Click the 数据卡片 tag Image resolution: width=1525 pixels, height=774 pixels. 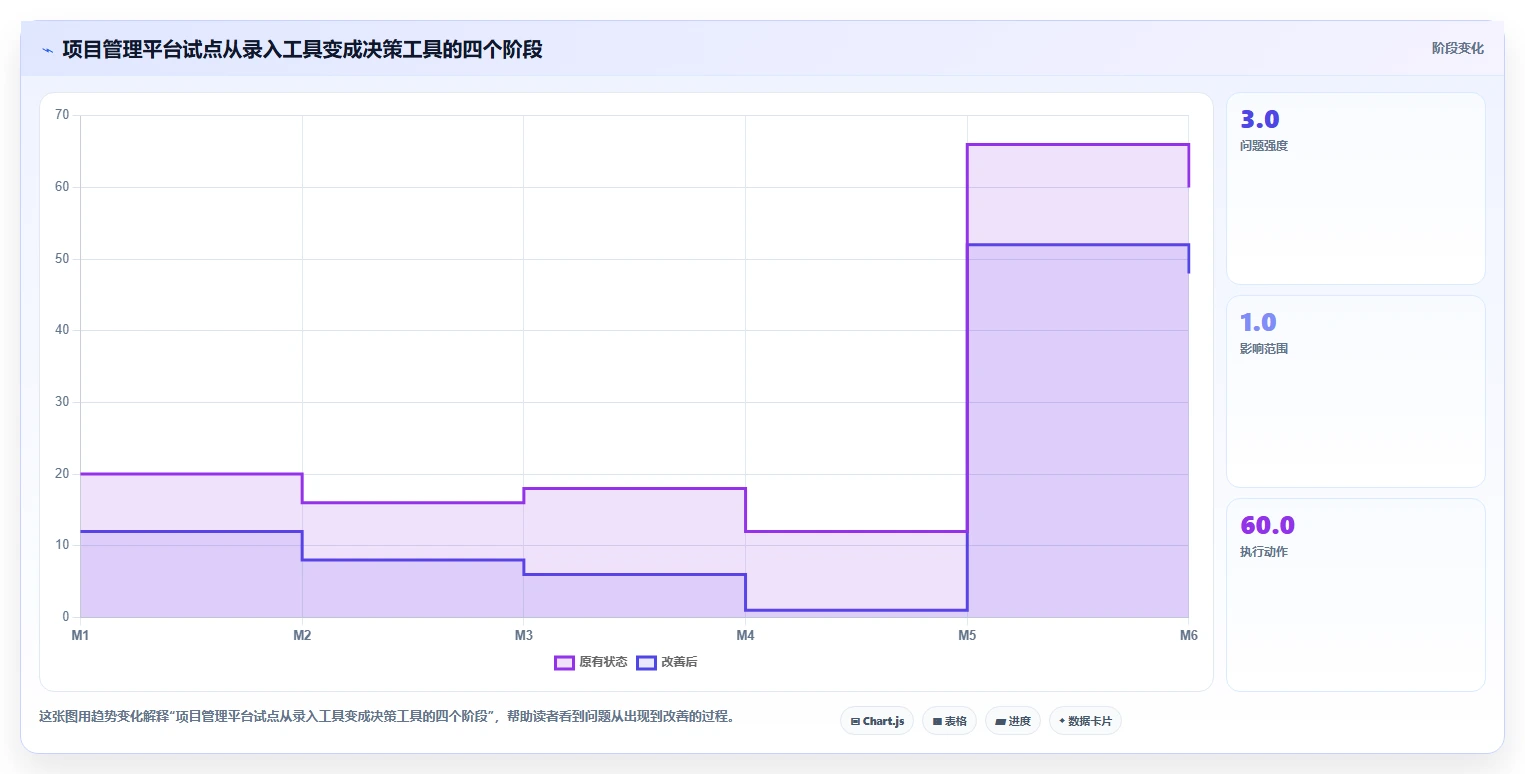click(x=1085, y=721)
